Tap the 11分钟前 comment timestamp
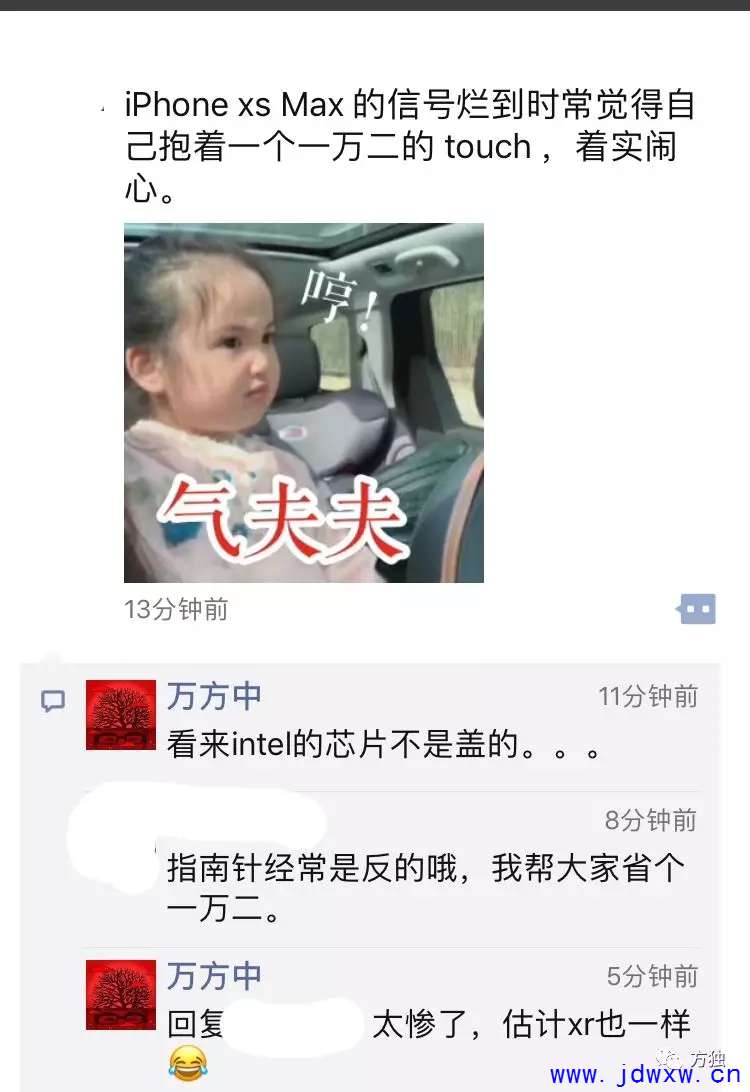 tap(648, 696)
